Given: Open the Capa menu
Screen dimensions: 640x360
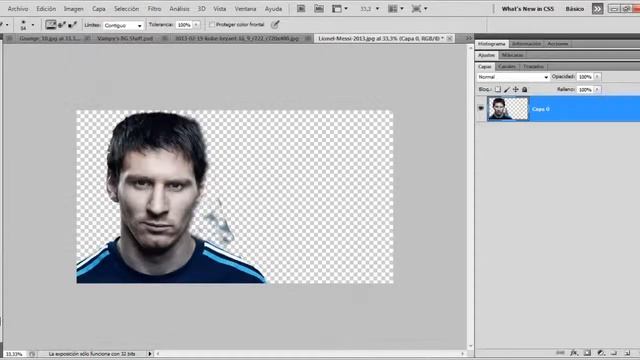Looking at the screenshot, I should [98, 9].
